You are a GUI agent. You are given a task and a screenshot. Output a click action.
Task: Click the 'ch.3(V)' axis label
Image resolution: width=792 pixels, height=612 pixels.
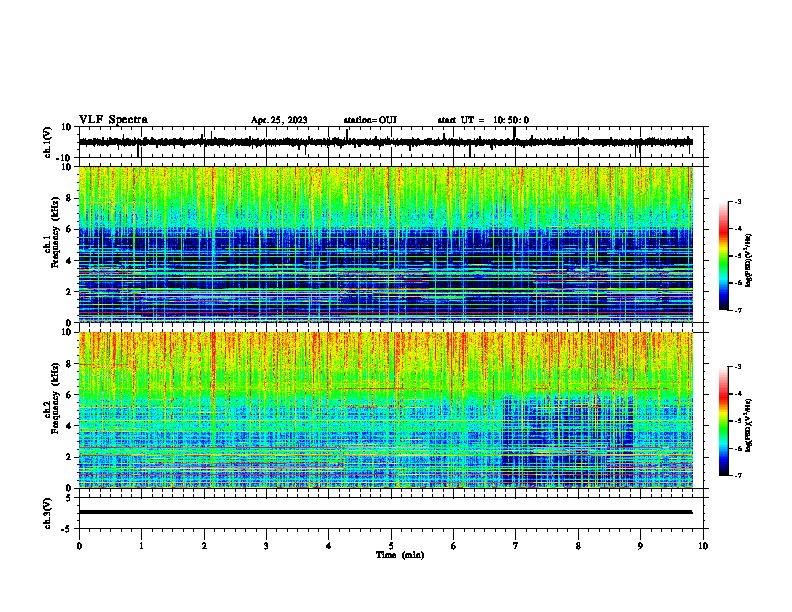[48, 513]
